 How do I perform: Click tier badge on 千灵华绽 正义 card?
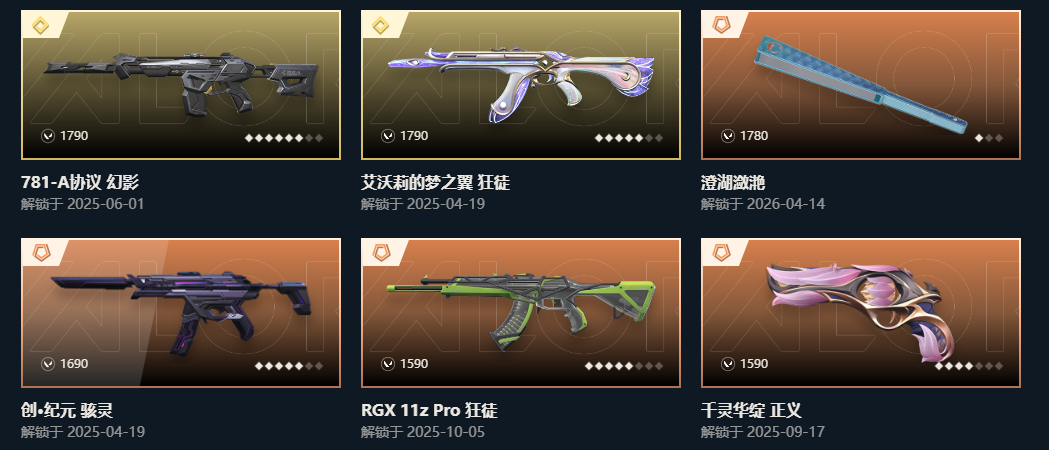(721, 254)
